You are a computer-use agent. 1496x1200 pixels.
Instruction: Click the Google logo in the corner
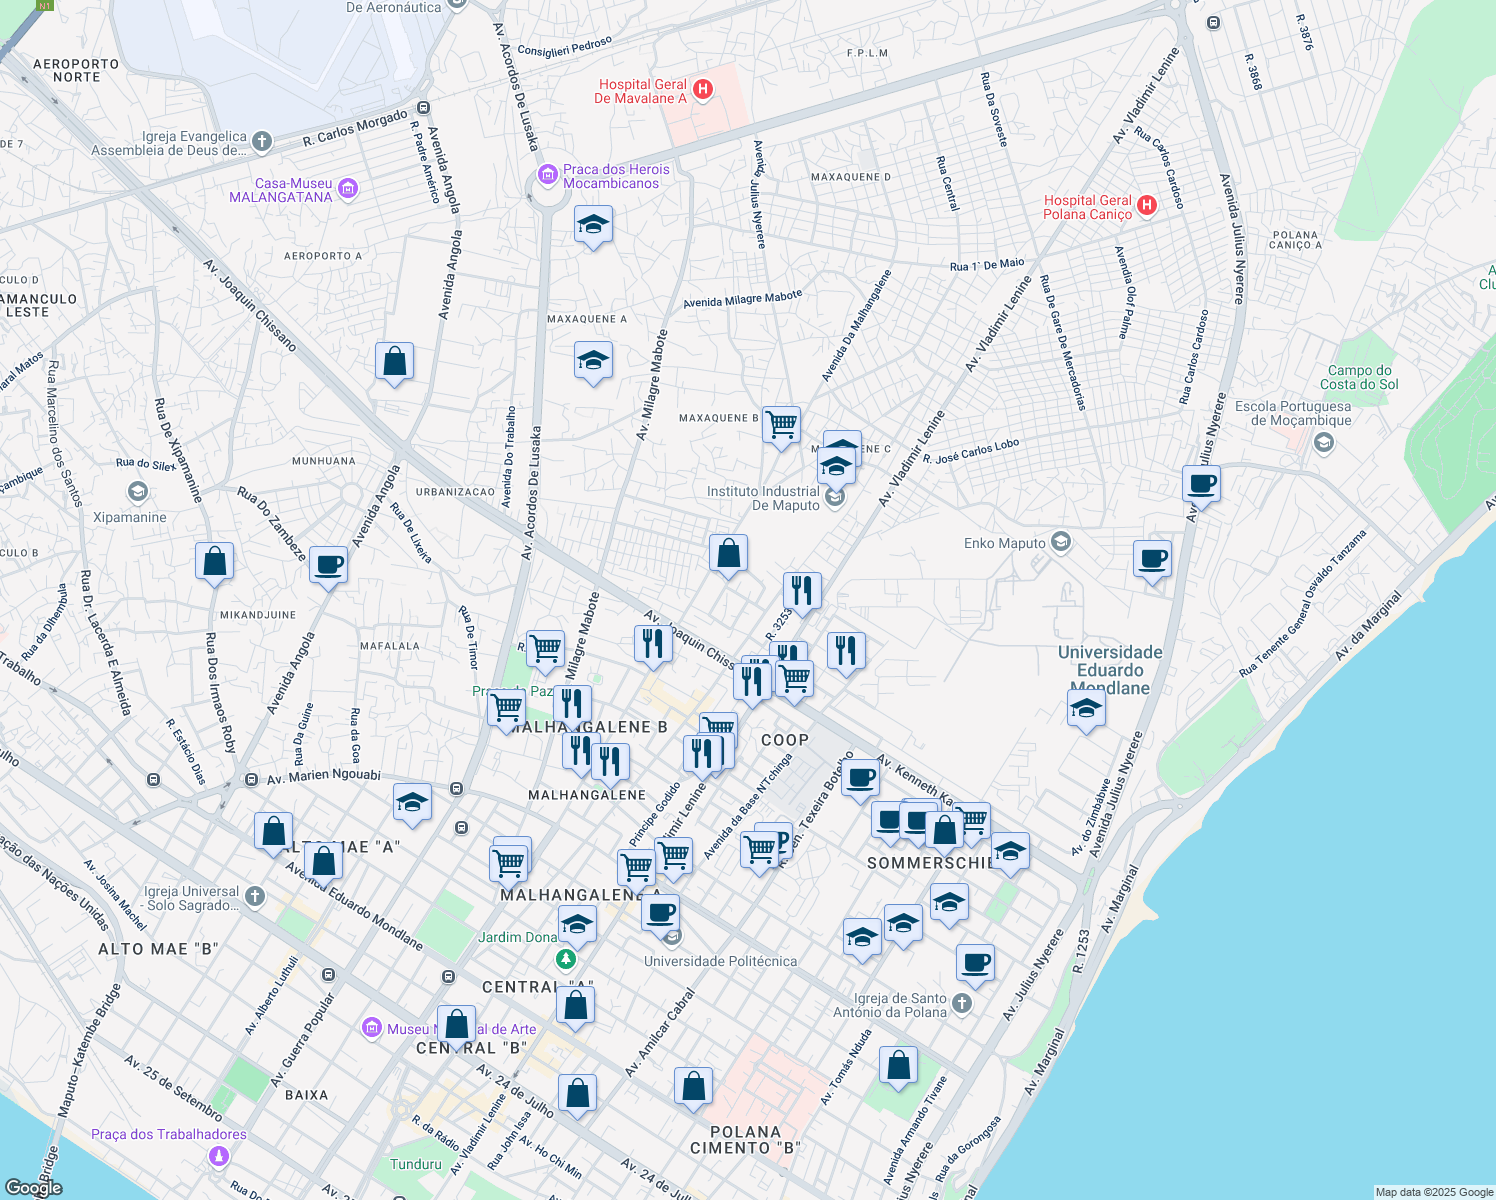click(x=33, y=1188)
